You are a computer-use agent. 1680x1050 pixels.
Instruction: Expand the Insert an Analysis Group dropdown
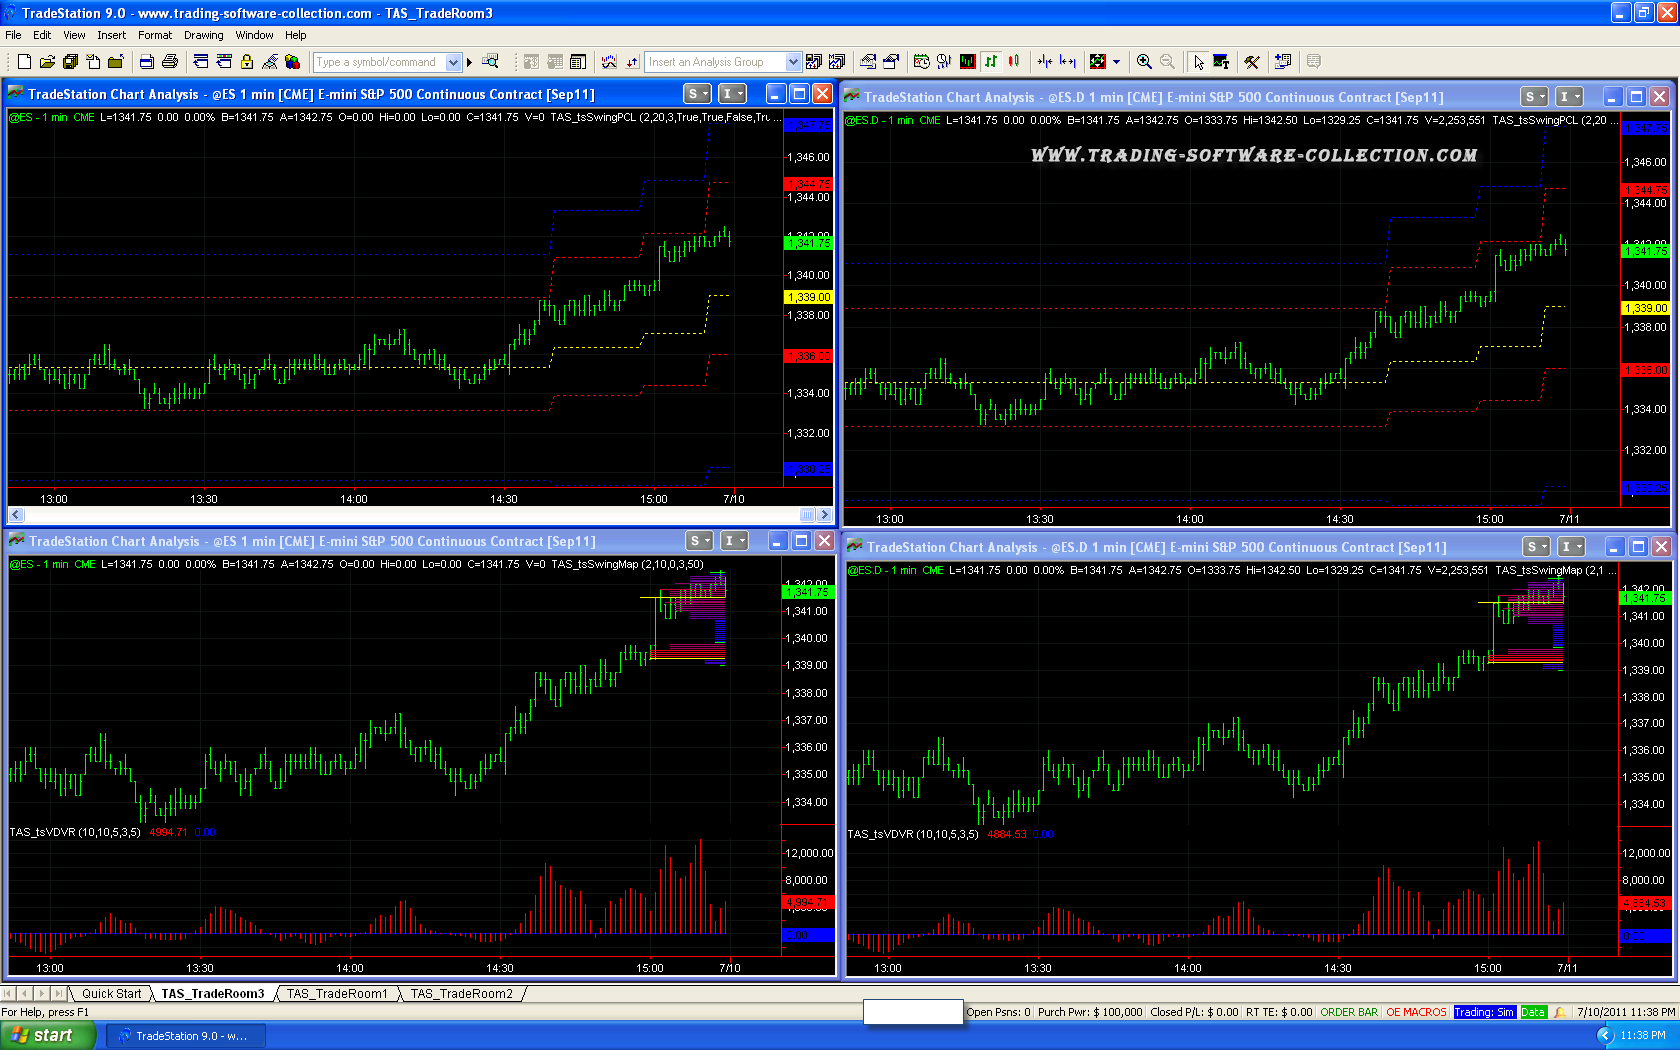[793, 62]
